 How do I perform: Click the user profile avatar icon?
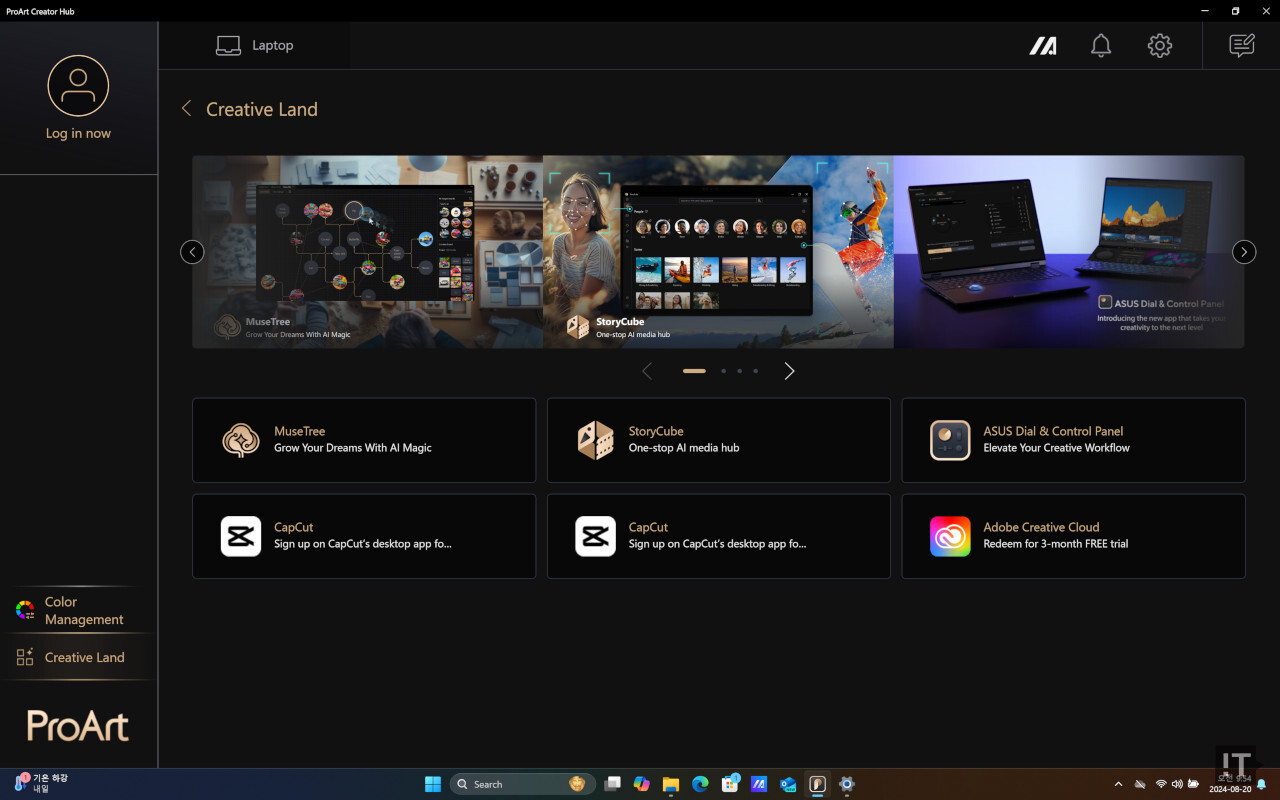(x=78, y=86)
